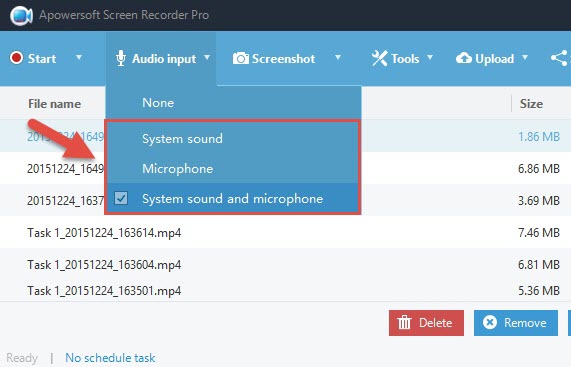Screen dimensions: 571x367
Task: Open the No schedule task link
Action: (x=110, y=358)
